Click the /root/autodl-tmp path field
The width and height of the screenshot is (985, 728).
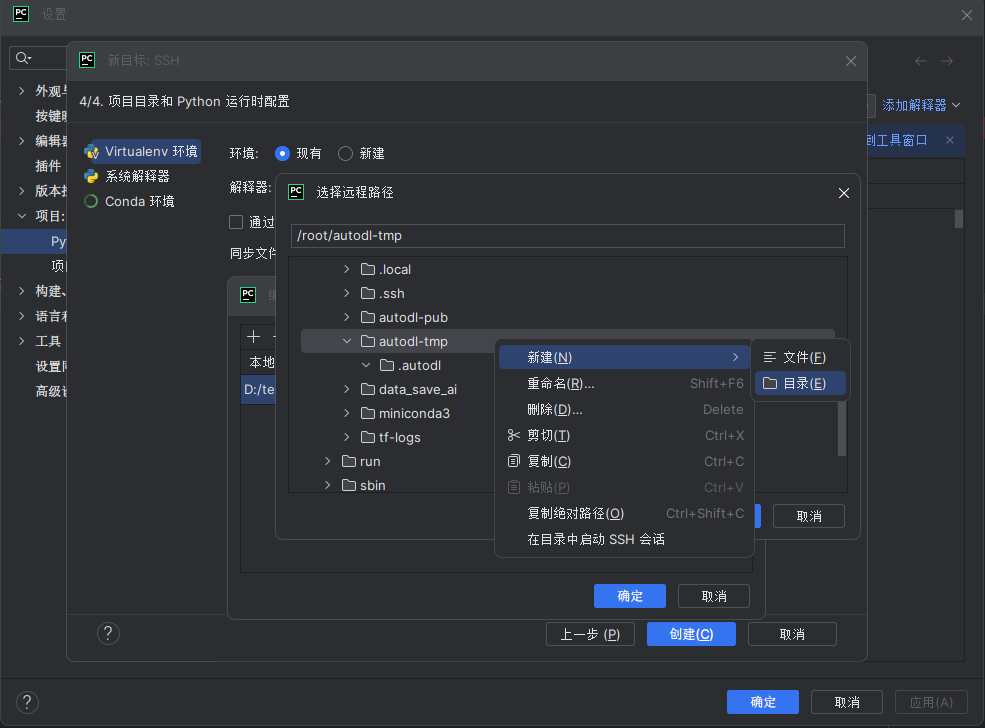click(567, 236)
